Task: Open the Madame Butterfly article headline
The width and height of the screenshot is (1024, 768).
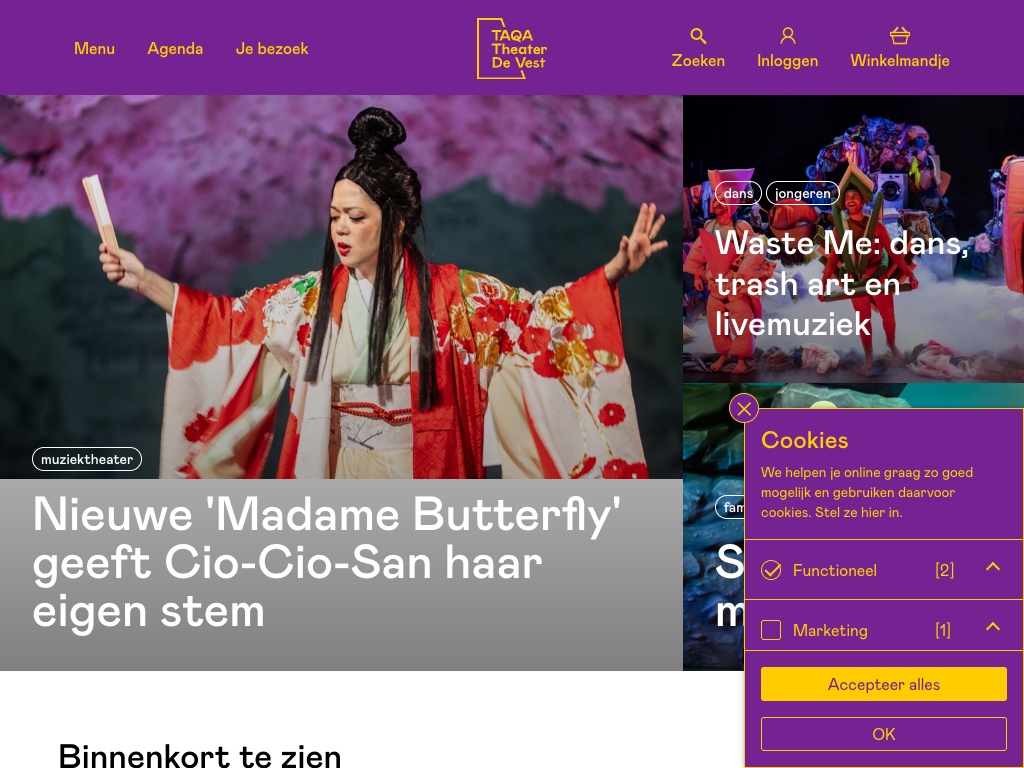Action: tap(327, 563)
